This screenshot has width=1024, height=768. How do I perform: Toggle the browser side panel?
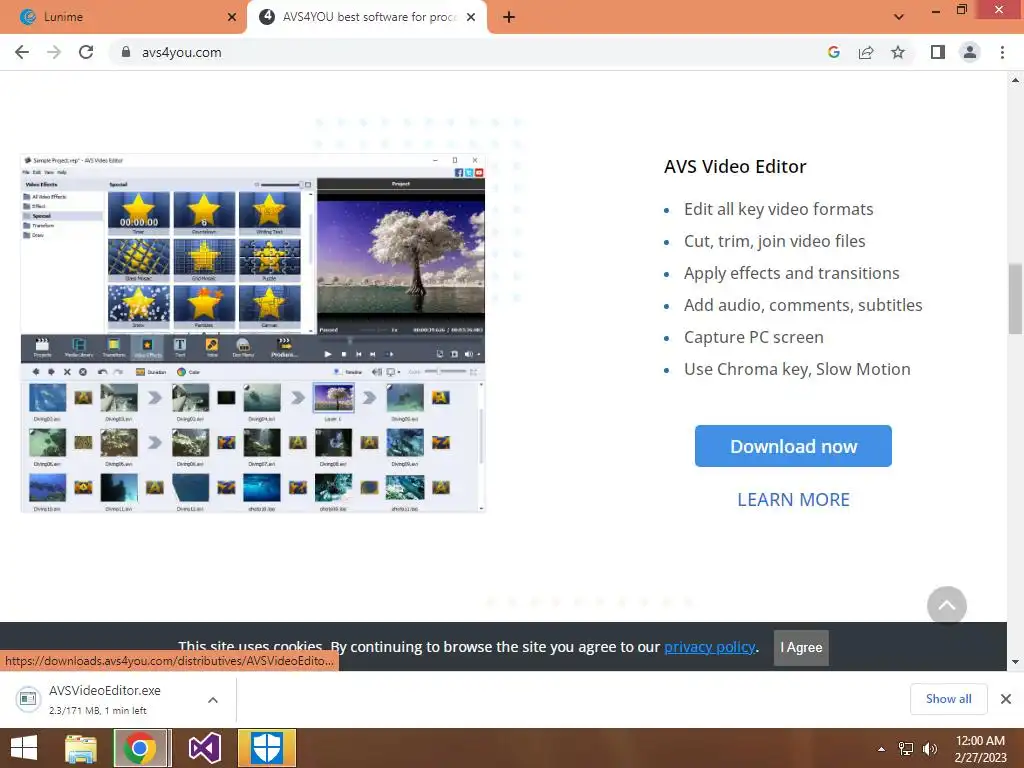938,52
